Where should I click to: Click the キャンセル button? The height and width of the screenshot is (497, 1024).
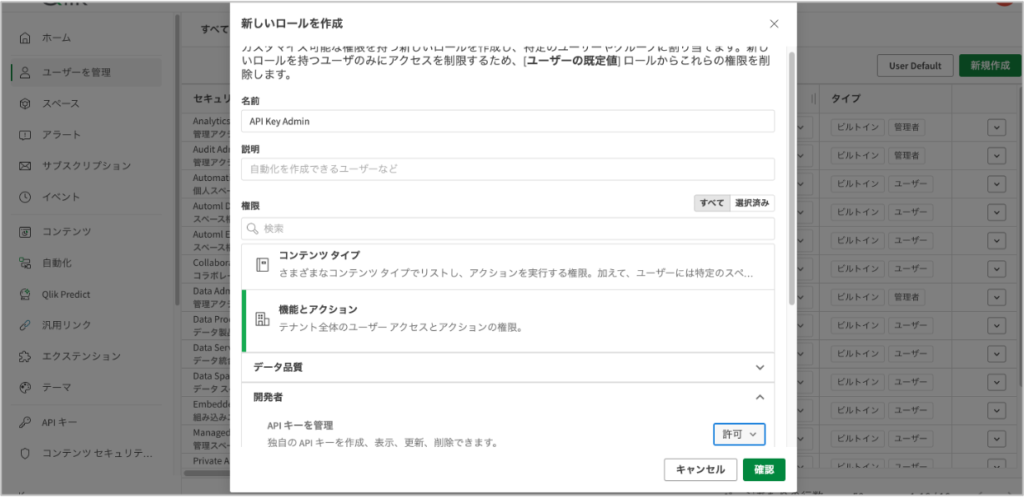700,470
